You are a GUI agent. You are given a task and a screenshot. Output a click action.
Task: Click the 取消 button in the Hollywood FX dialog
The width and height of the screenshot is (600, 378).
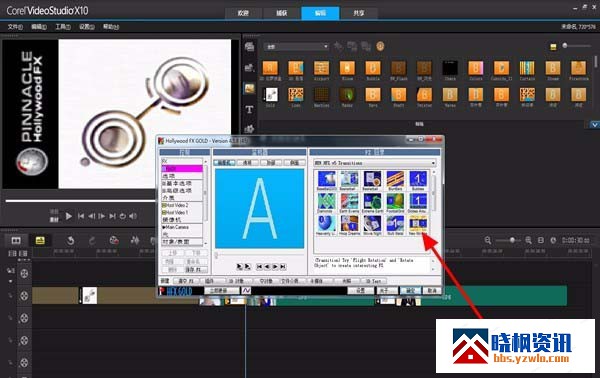432,291
